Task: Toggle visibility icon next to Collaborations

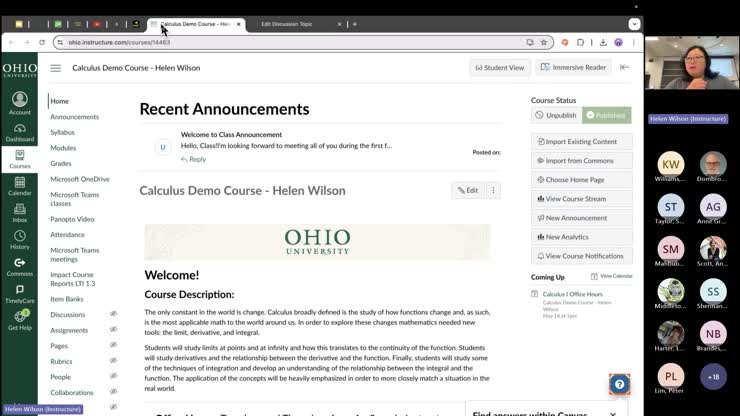Action: (x=113, y=392)
